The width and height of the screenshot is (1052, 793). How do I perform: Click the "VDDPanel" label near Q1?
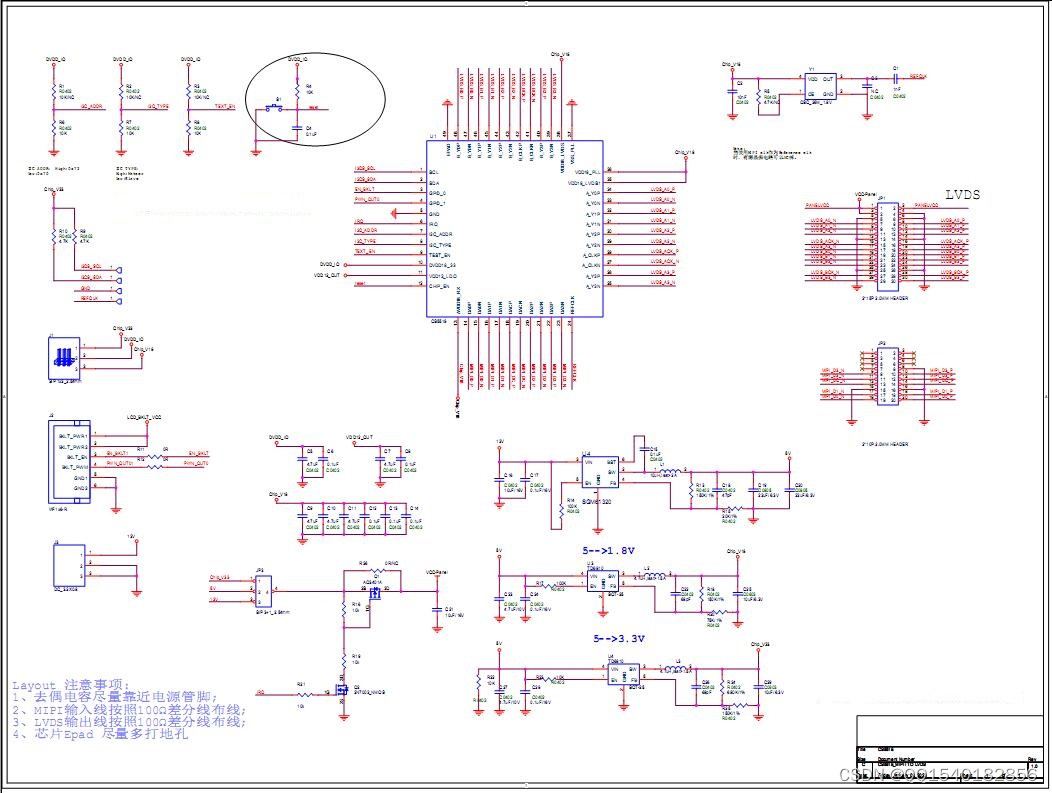tap(437, 572)
